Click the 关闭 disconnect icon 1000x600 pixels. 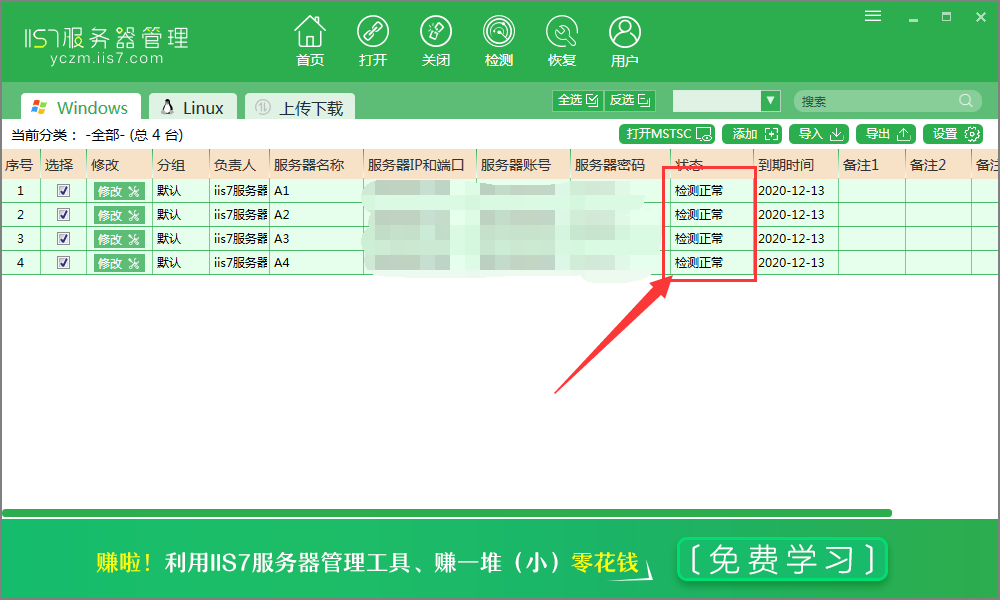(x=436, y=41)
